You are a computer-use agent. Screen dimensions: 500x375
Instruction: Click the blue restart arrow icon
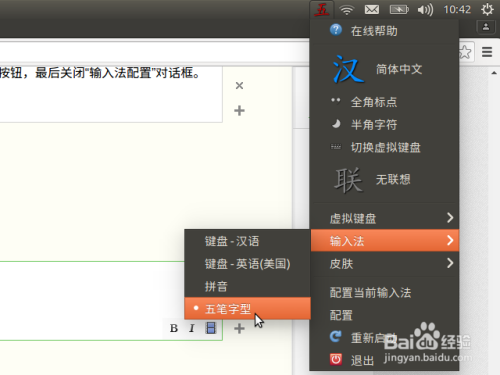click(x=336, y=337)
